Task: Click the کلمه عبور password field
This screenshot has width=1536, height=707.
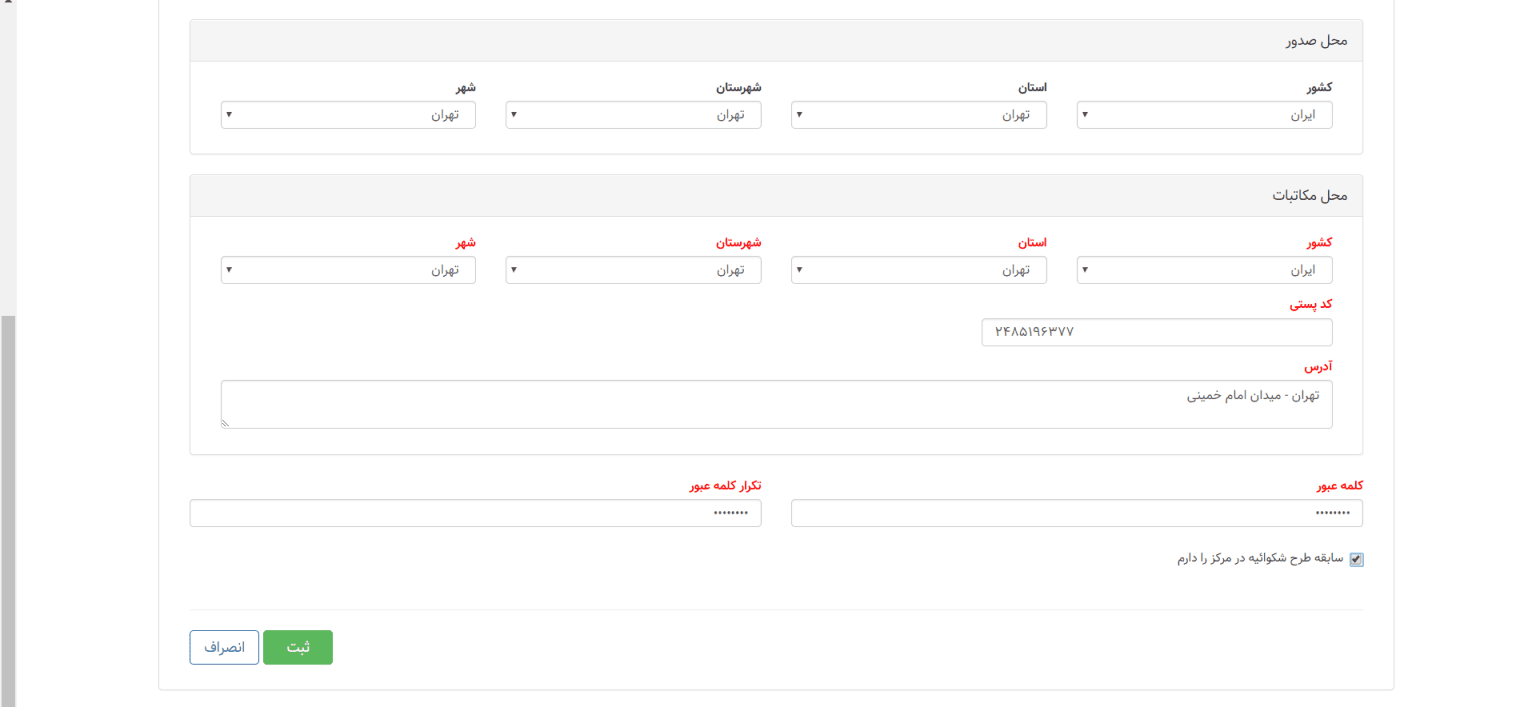Action: pos(1076,513)
